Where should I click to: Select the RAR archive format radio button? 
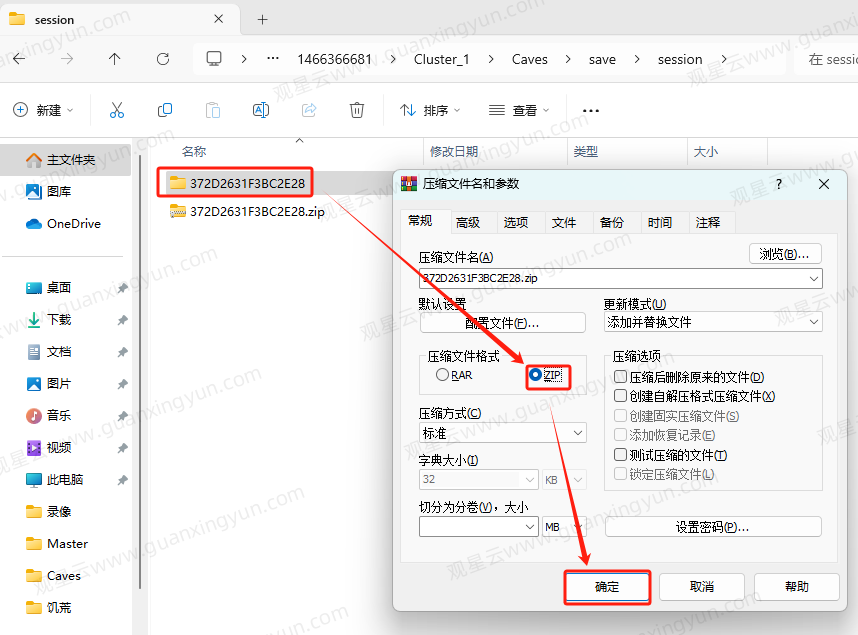coord(443,375)
